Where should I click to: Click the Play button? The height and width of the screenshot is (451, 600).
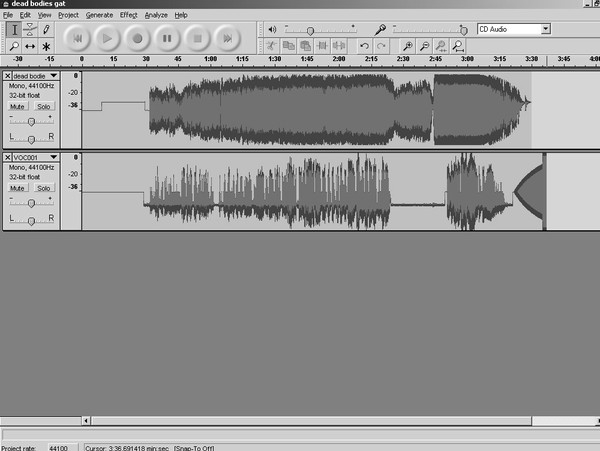pos(107,38)
